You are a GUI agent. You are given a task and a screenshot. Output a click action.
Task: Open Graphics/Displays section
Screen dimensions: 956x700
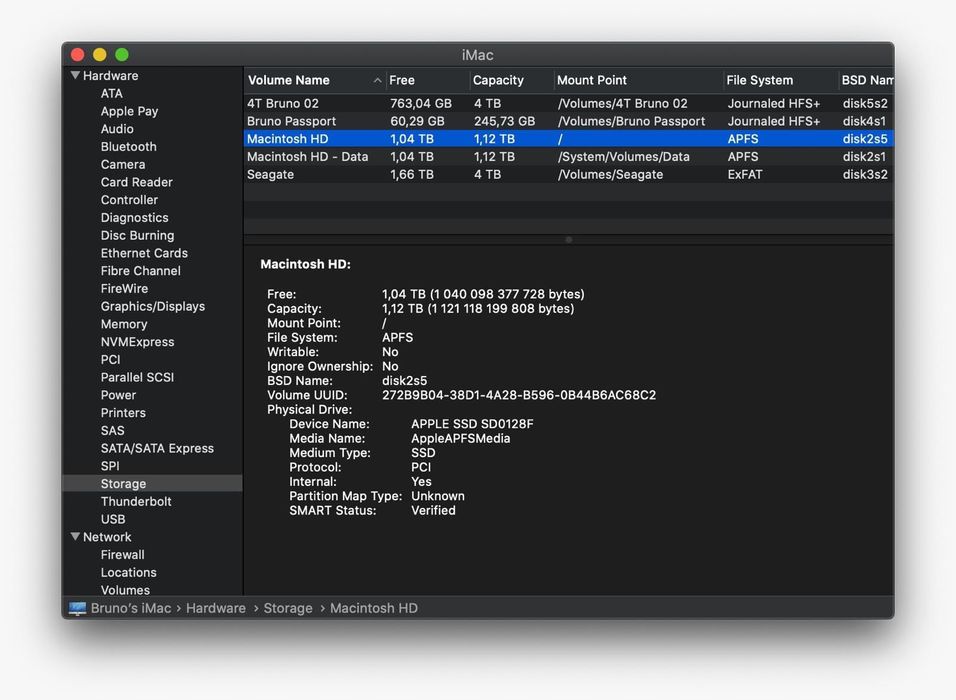tap(153, 306)
